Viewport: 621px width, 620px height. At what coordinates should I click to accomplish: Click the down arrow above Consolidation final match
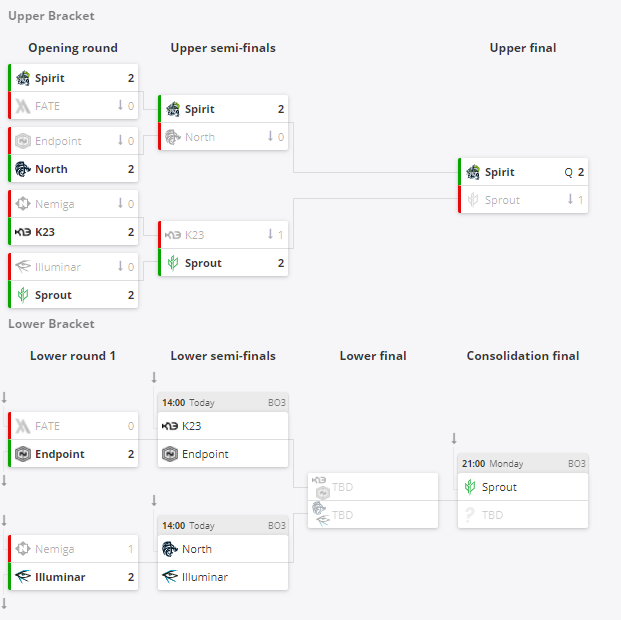[454, 438]
